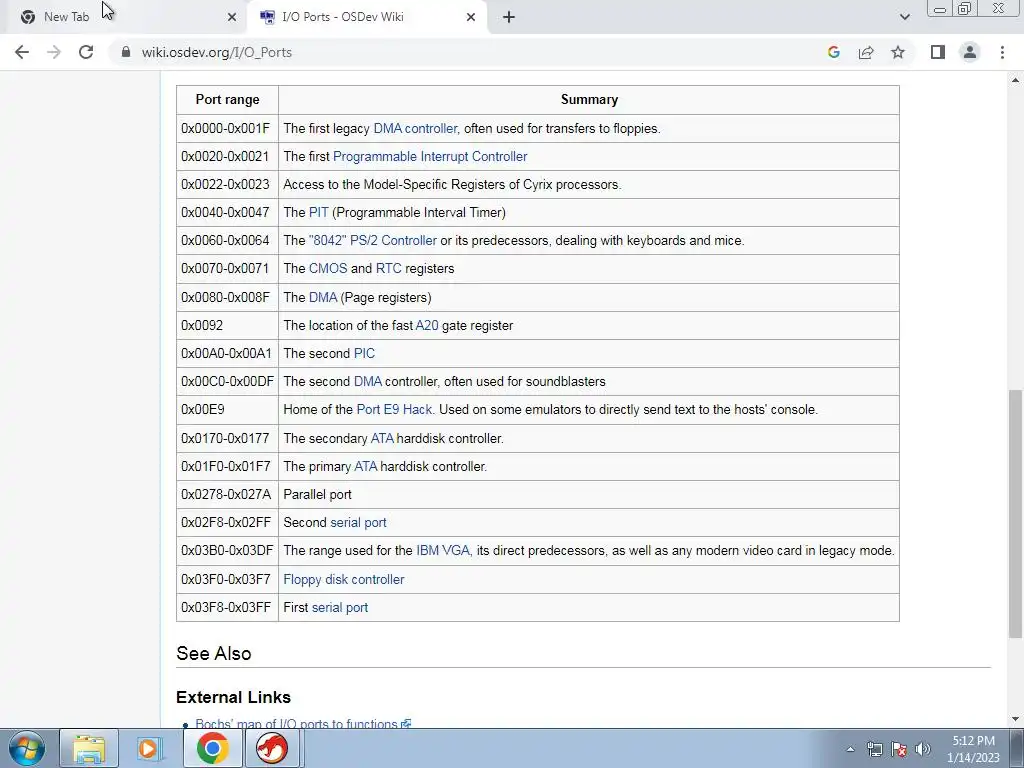Select Chrome in the taskbar
The image size is (1024, 768).
(x=212, y=748)
